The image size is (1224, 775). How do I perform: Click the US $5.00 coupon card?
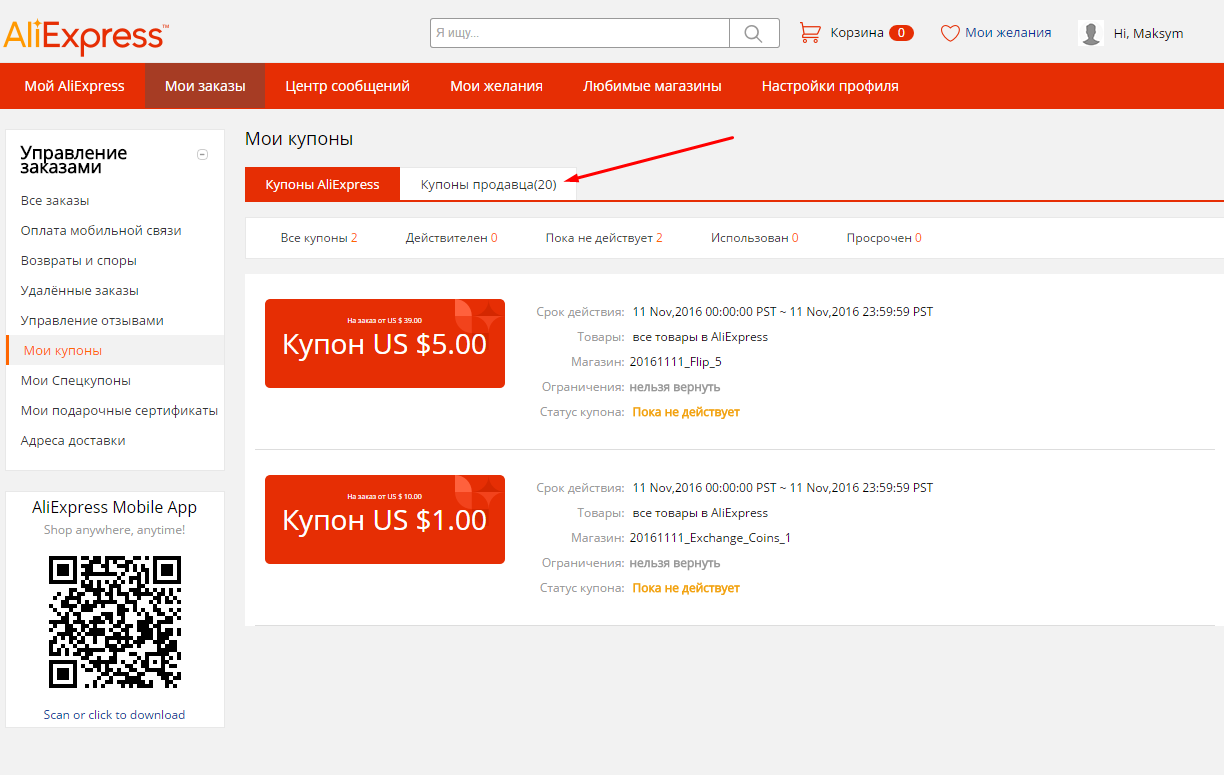384,343
